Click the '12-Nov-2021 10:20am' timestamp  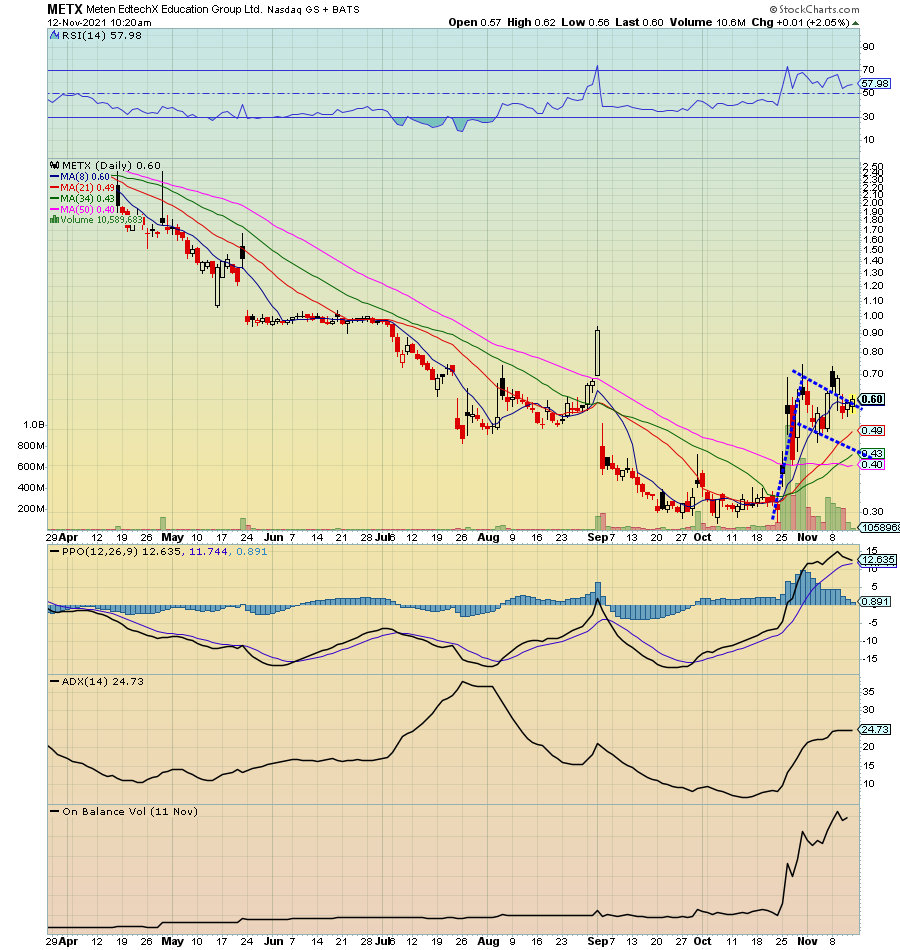pos(99,22)
